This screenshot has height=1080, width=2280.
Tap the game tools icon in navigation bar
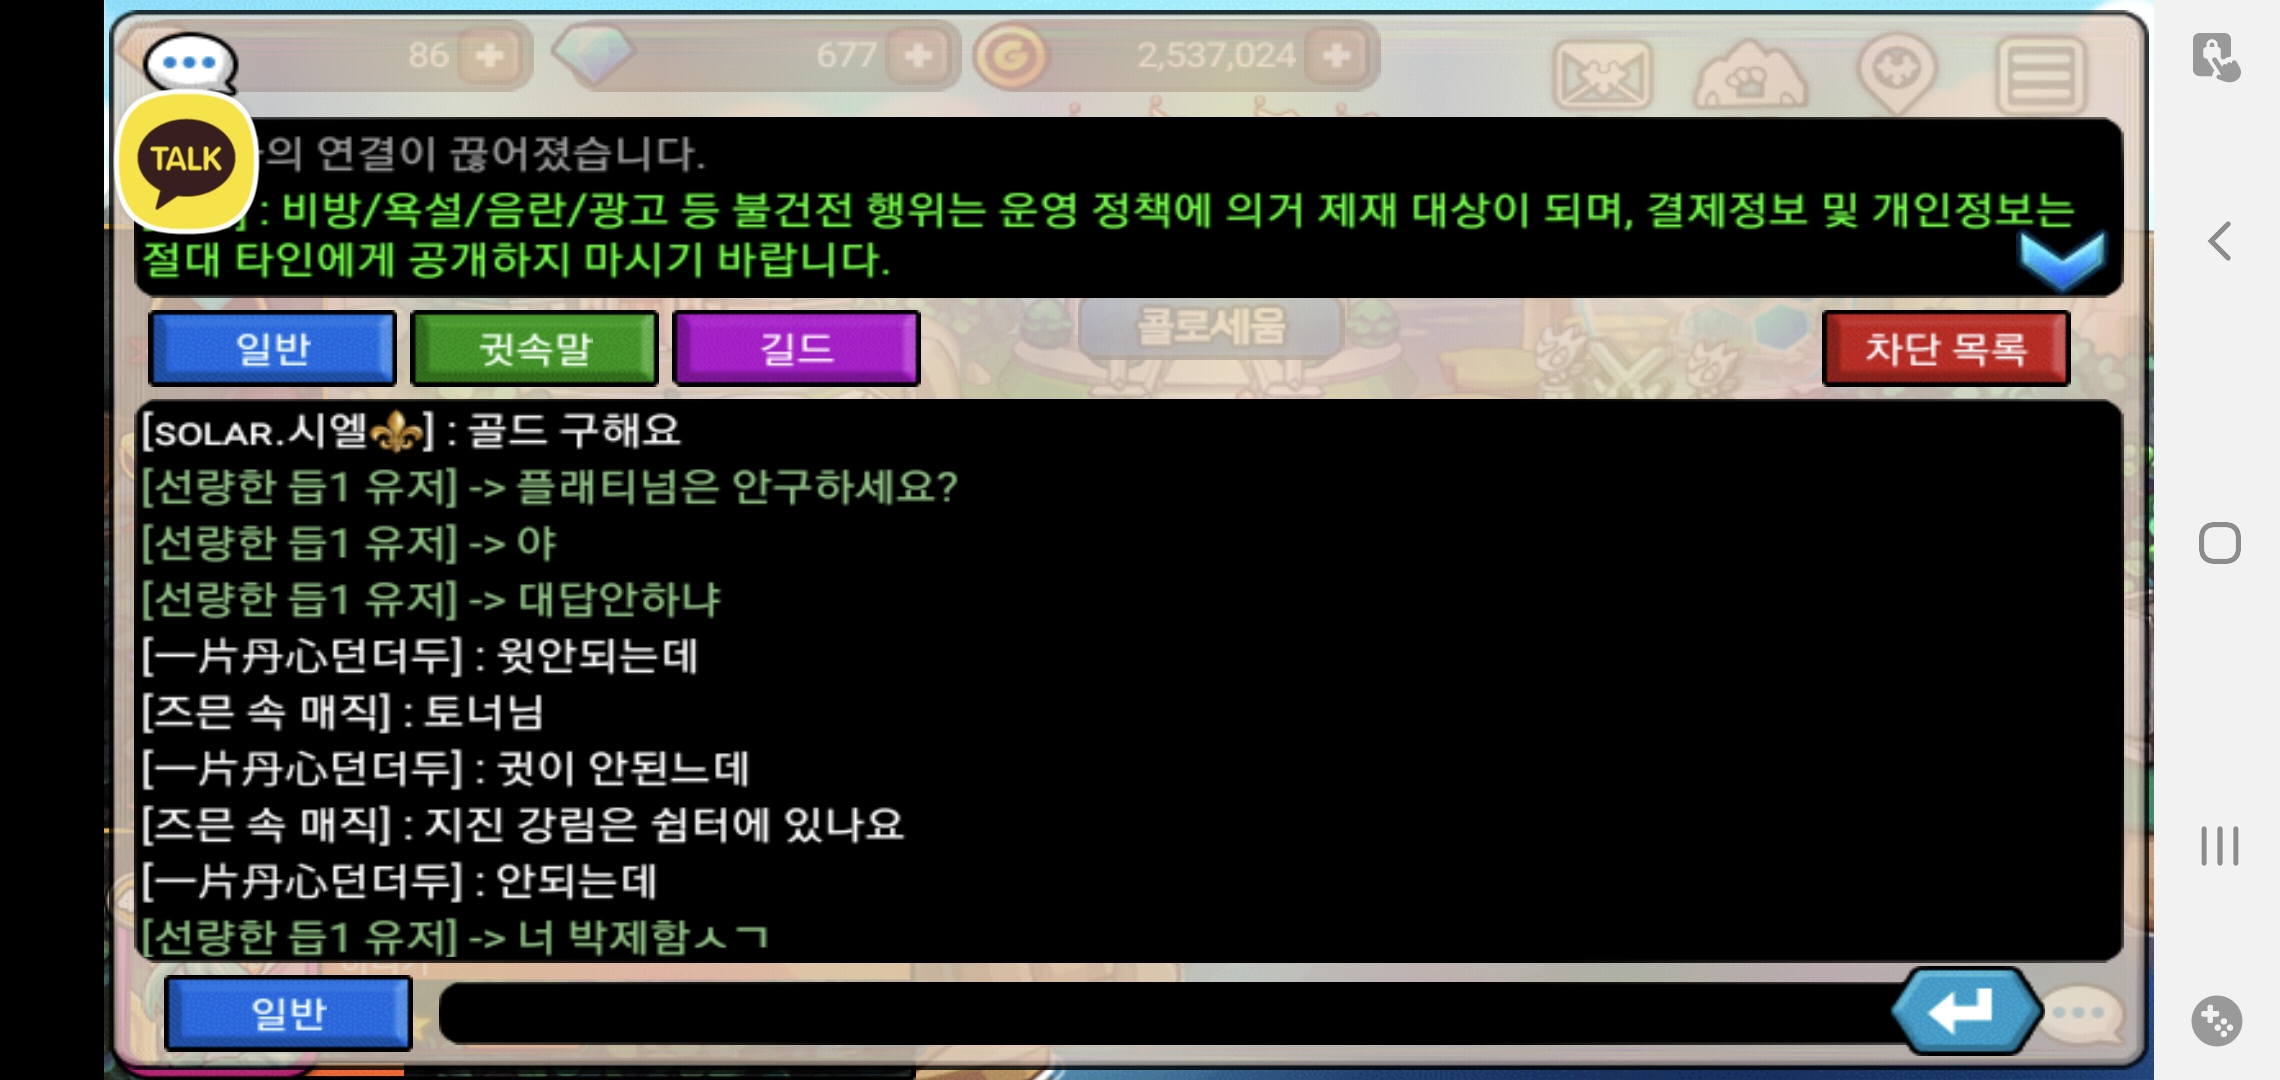pyautogui.click(x=2217, y=1021)
